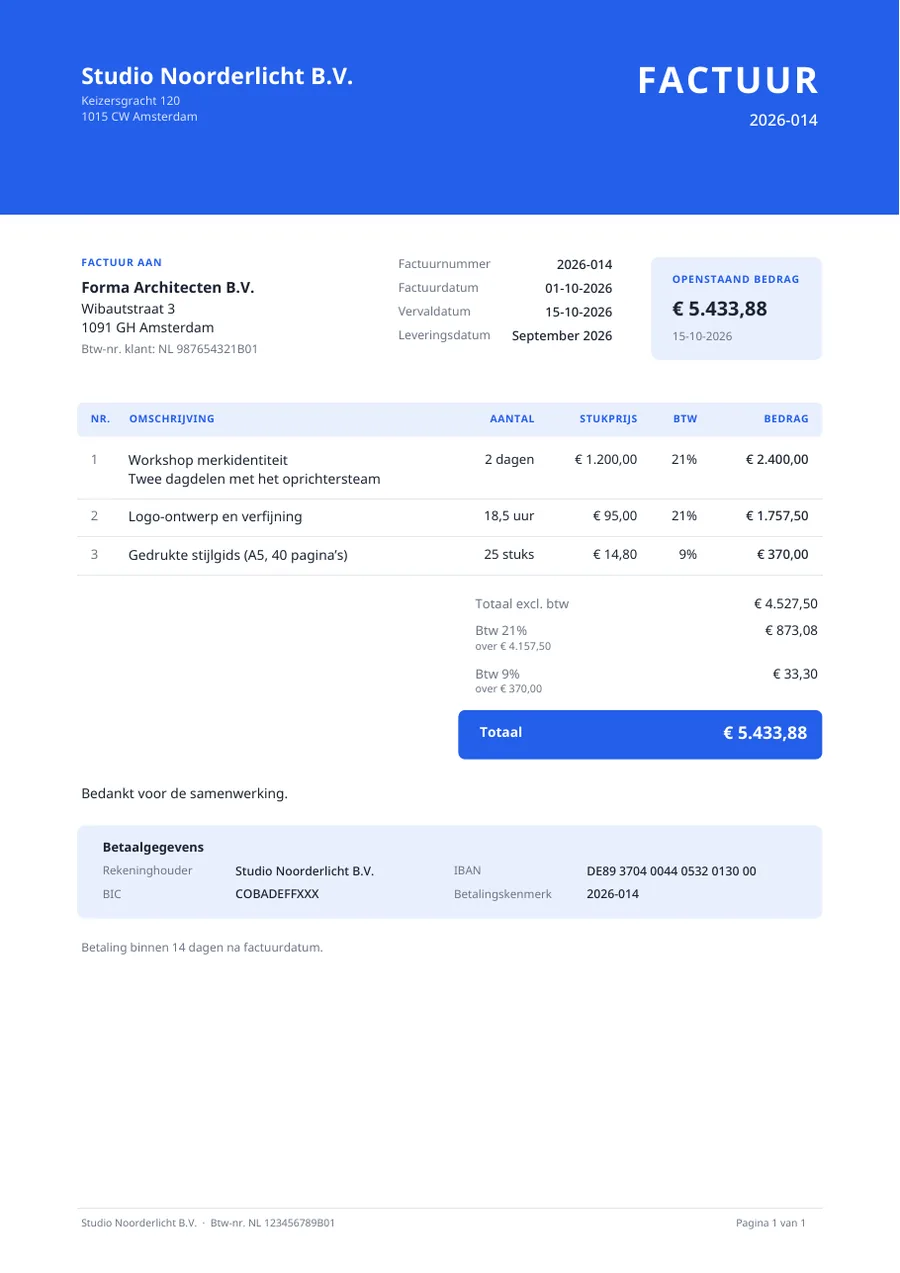Select the quantity "25 stuks"
This screenshot has width=900, height=1273.
(x=509, y=555)
